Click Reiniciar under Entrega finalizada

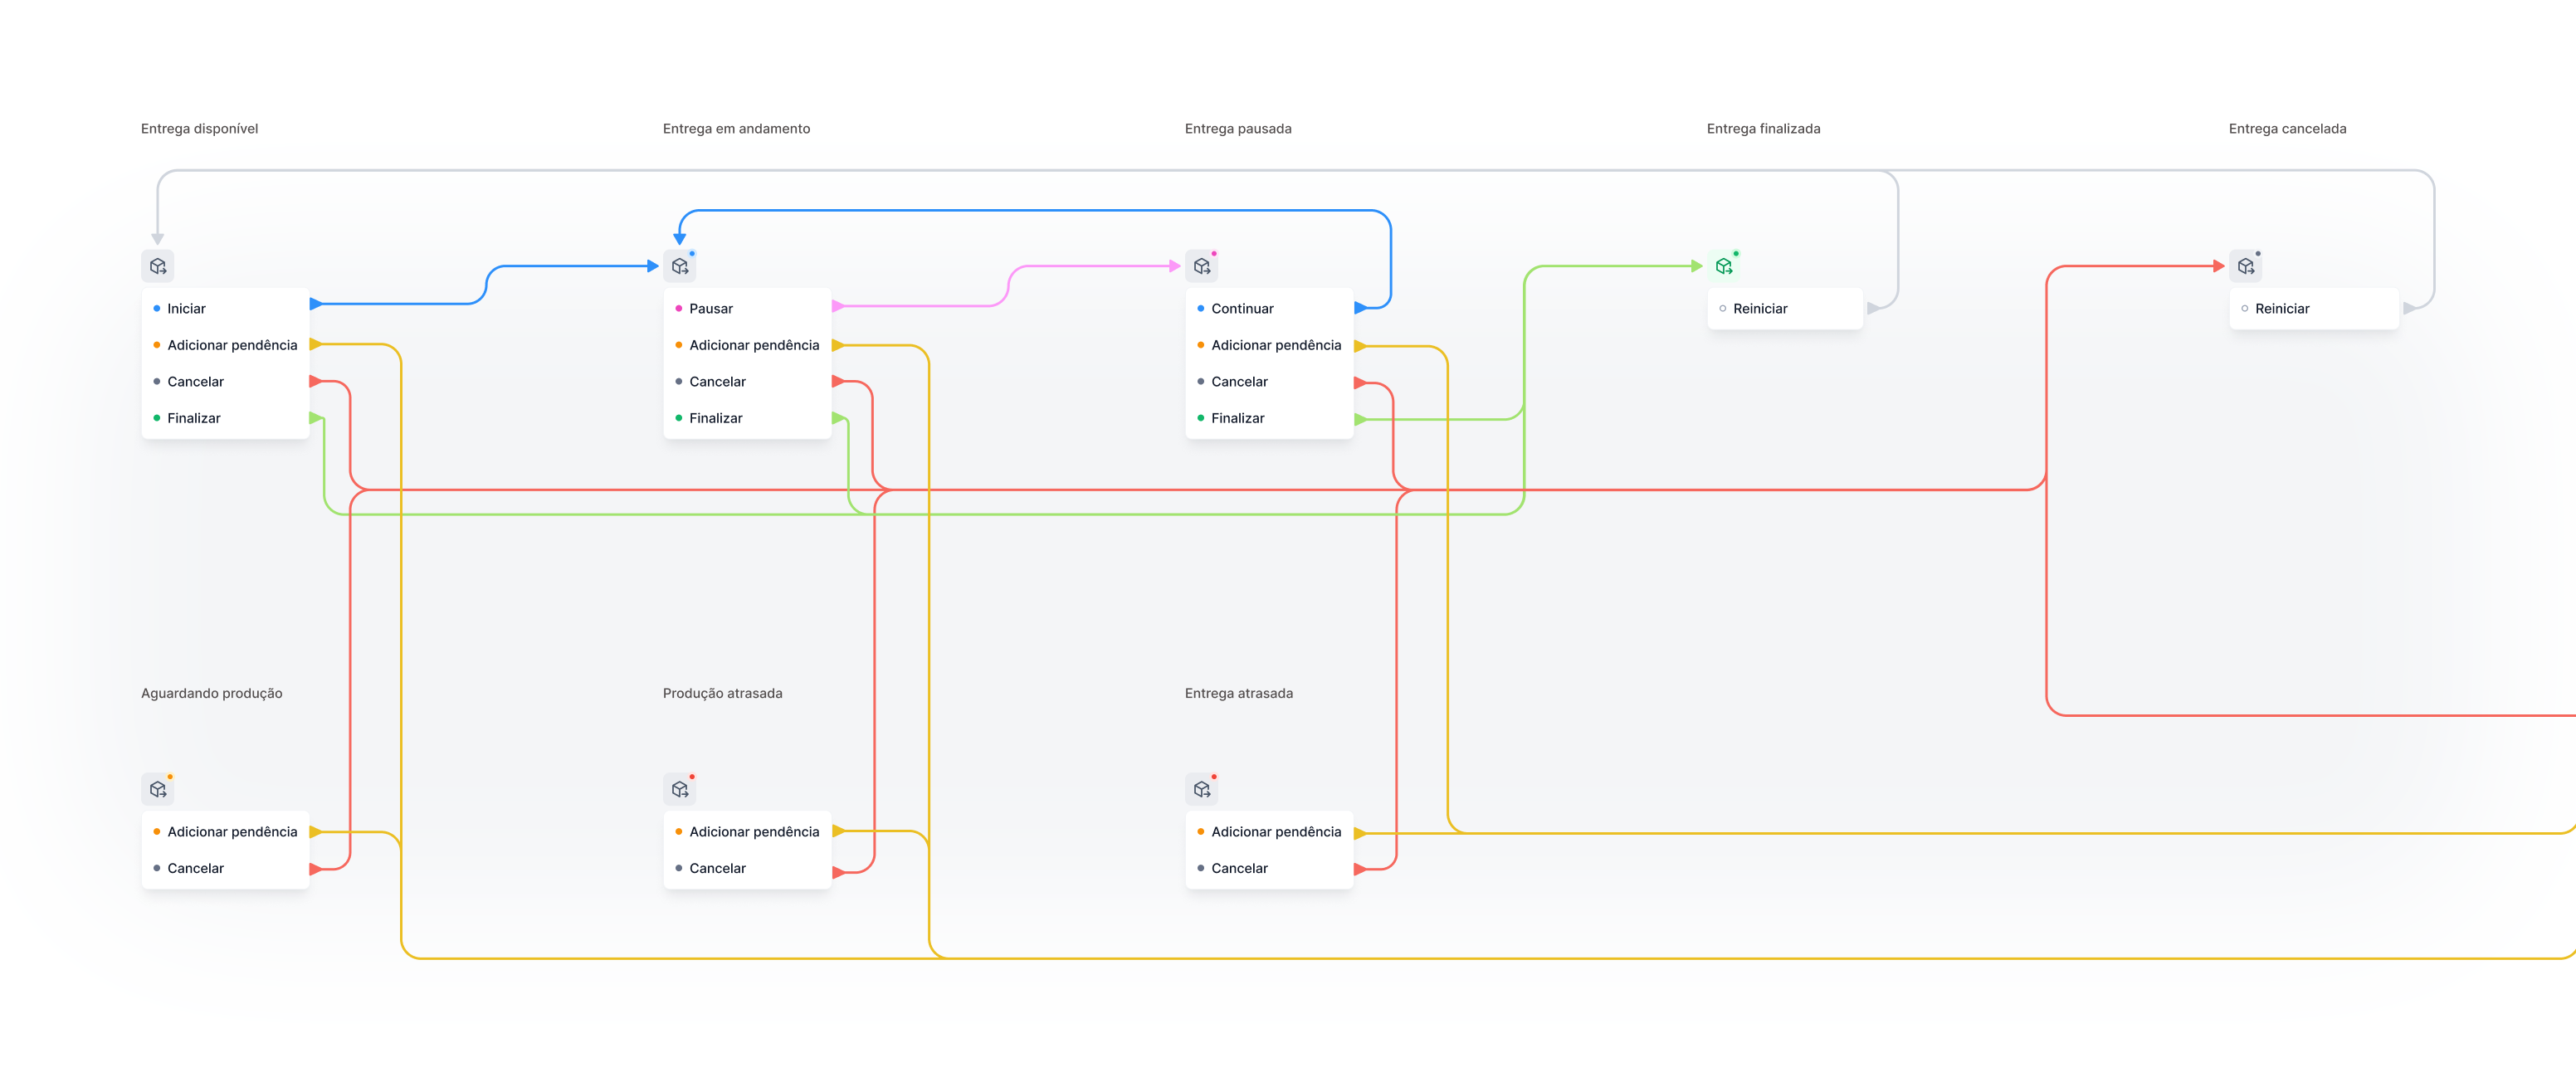pyautogui.click(x=1759, y=308)
